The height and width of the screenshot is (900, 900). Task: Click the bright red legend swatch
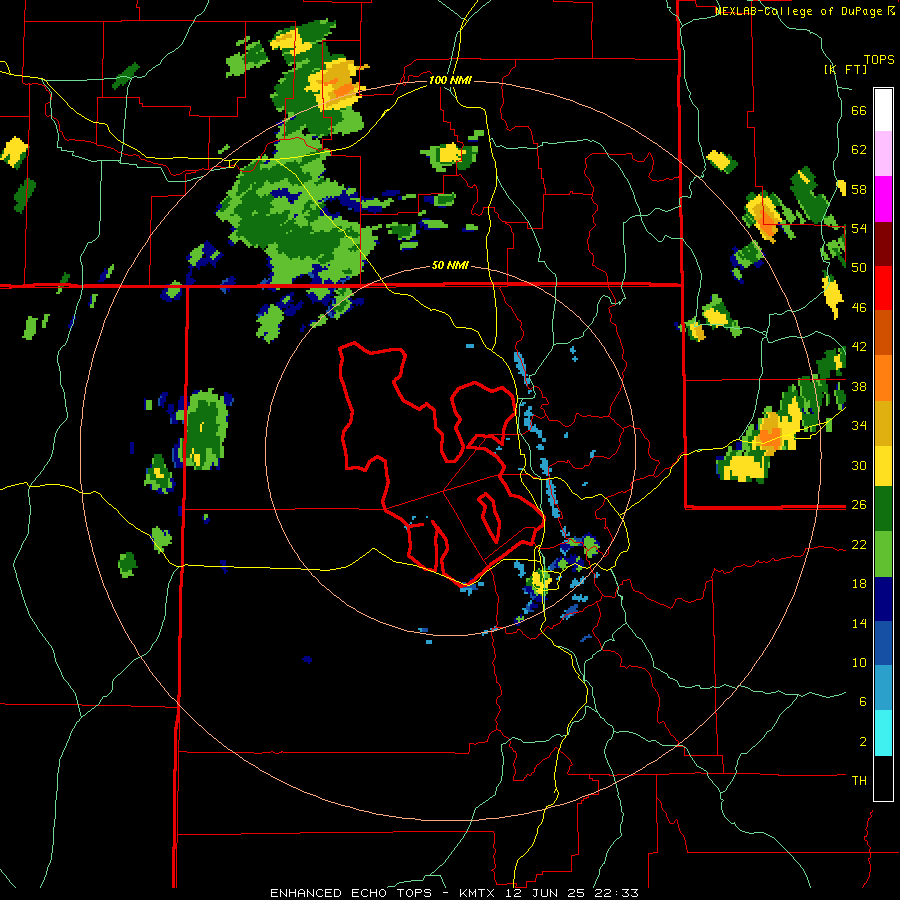coord(883,288)
